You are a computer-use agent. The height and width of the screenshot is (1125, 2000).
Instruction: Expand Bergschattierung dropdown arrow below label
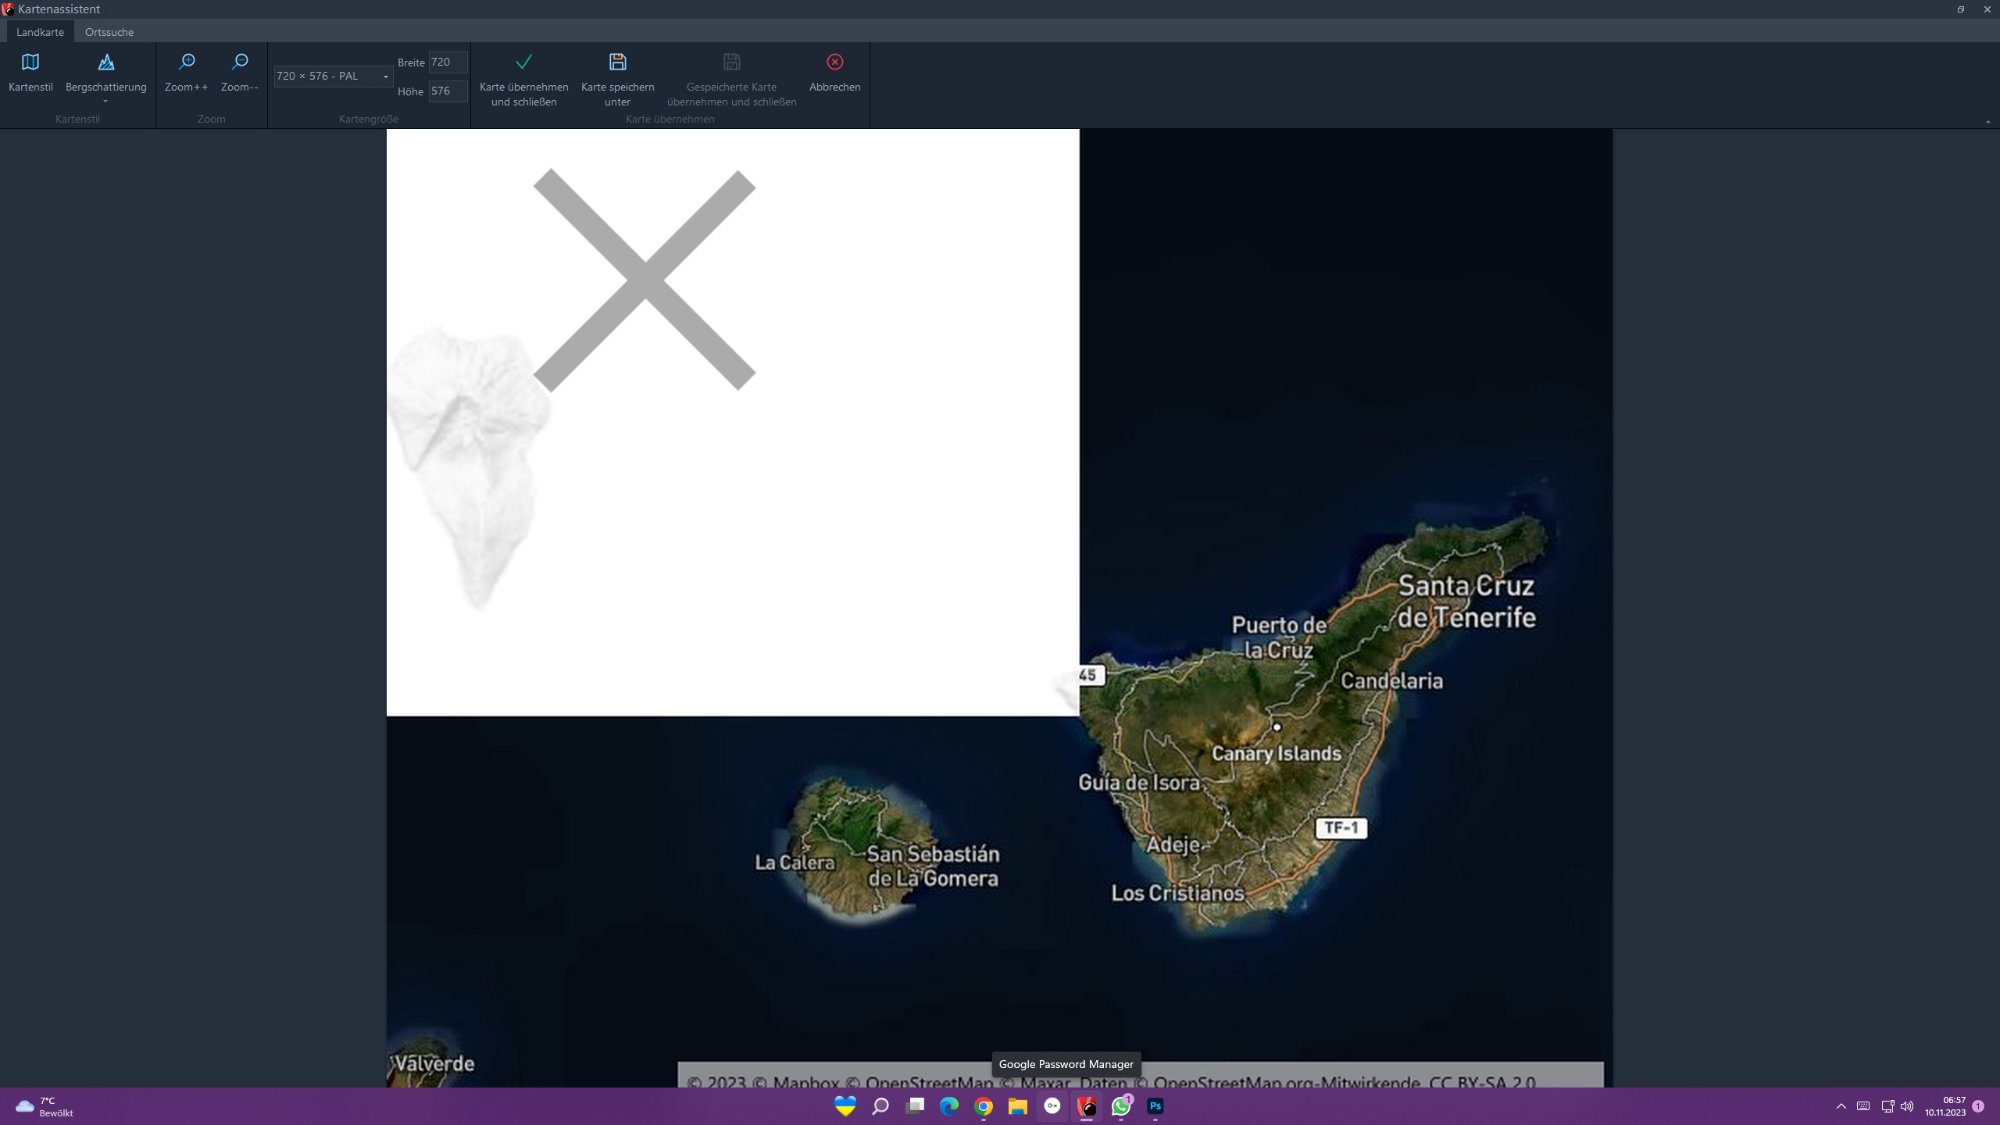point(105,101)
